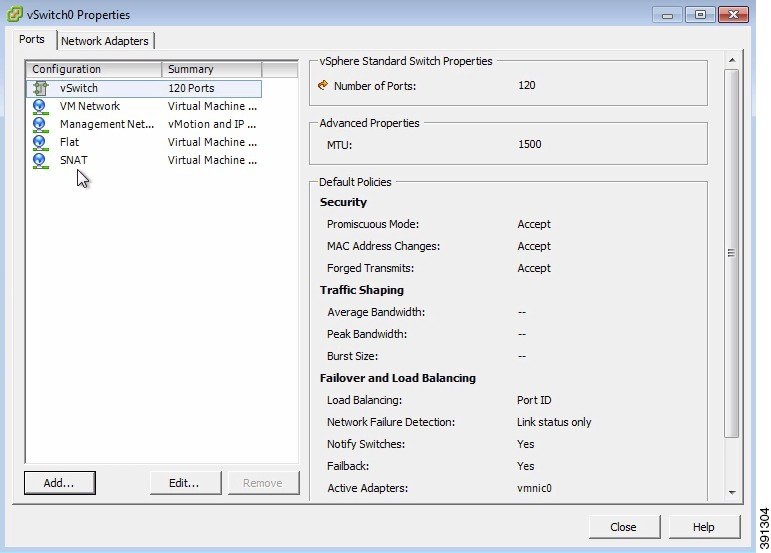
Task: Click the Burst Size label
Action: 353,356
